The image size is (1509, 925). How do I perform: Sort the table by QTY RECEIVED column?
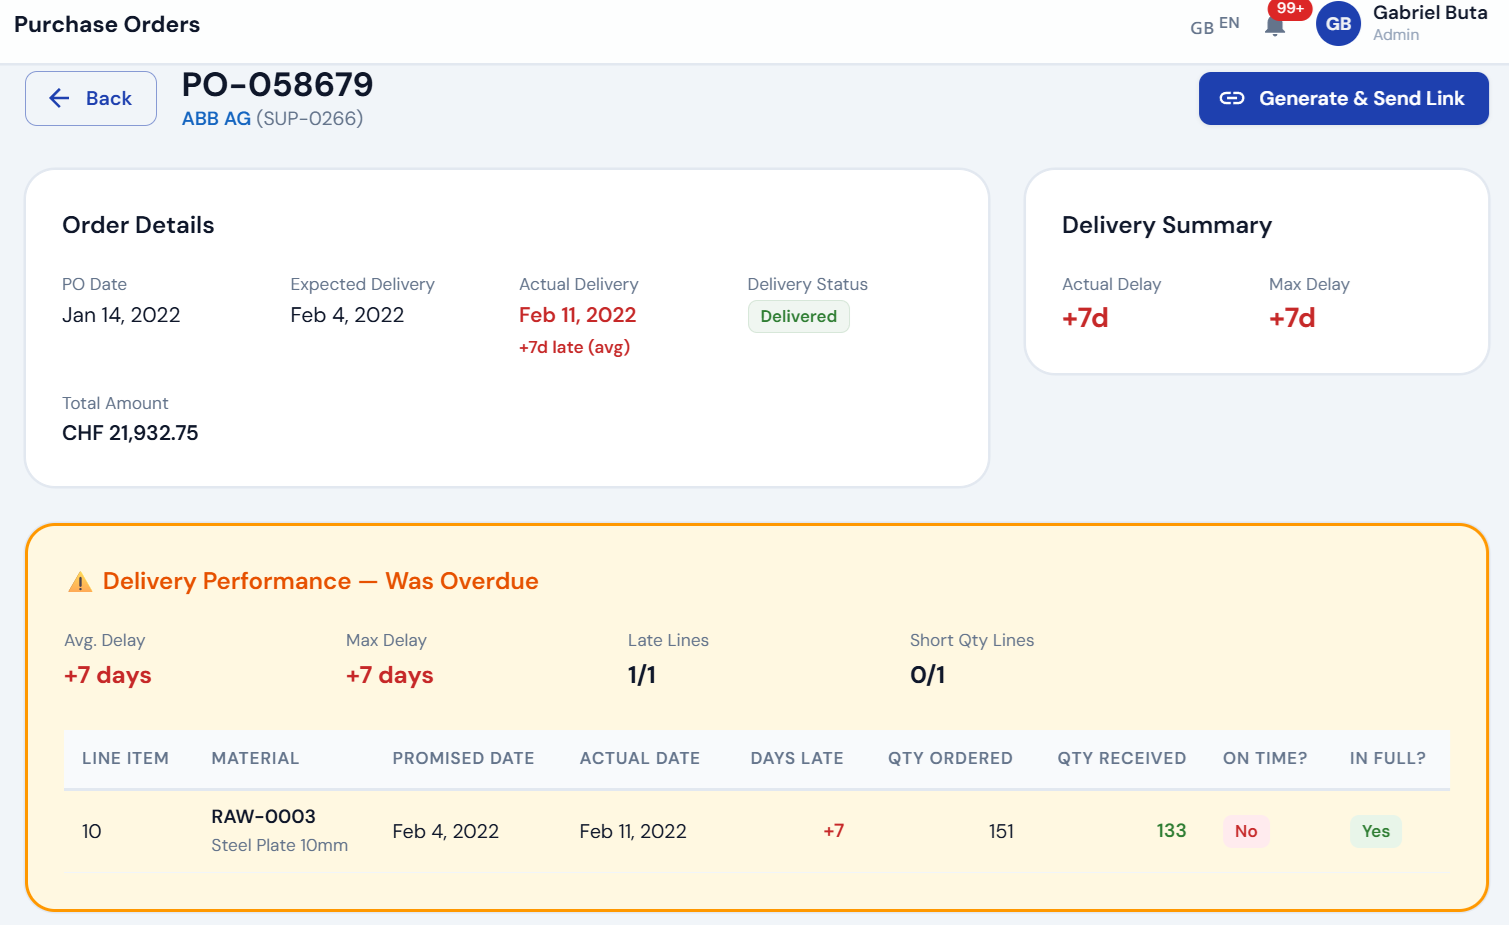pyautogui.click(x=1121, y=758)
